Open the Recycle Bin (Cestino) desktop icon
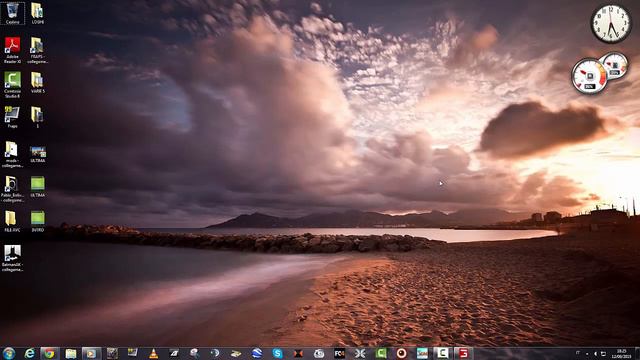This screenshot has width=640, height=360. pyautogui.click(x=13, y=13)
